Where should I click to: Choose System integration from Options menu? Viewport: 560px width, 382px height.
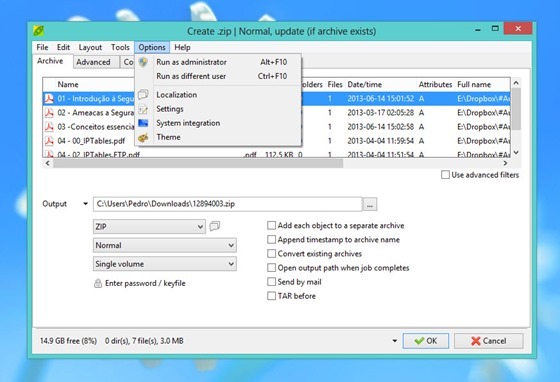click(218, 123)
